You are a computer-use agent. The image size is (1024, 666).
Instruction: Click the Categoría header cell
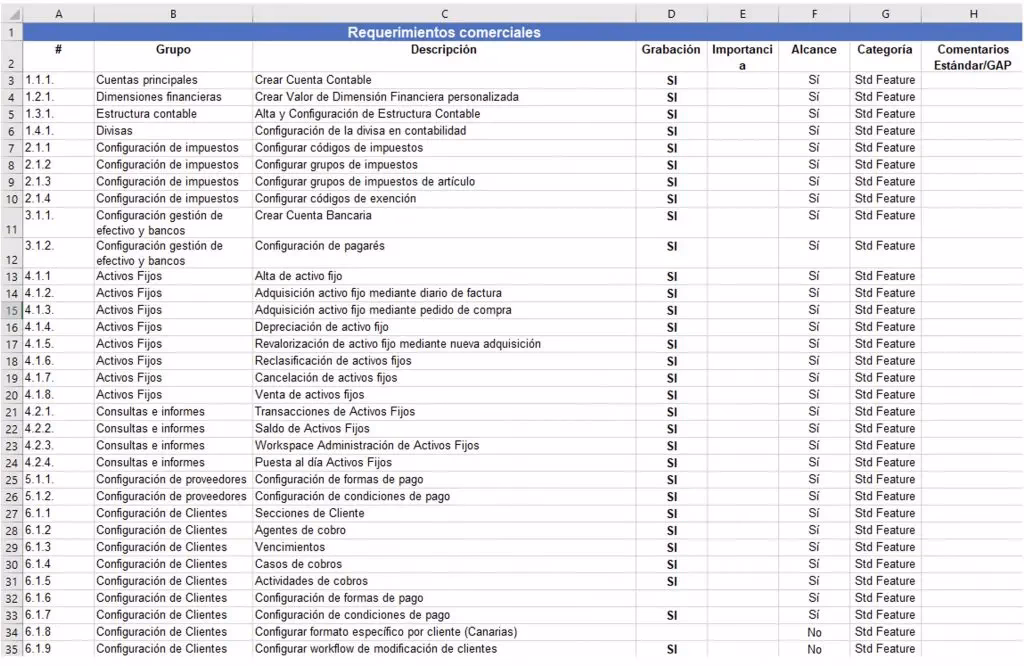[x=884, y=50]
